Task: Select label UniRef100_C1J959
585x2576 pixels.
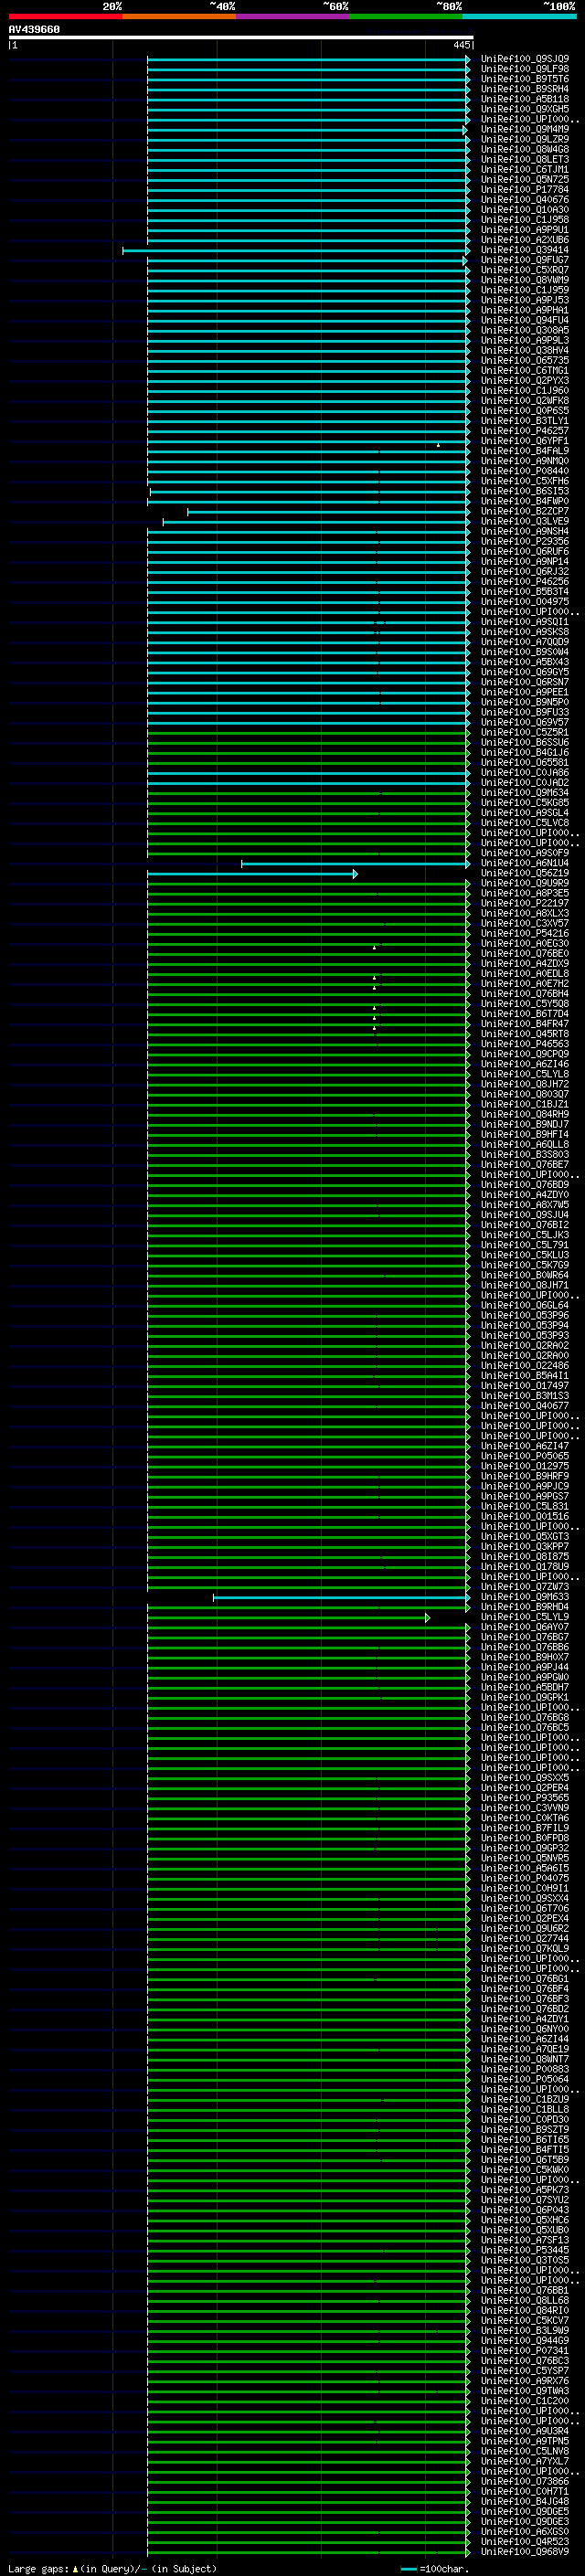Action: point(525,290)
